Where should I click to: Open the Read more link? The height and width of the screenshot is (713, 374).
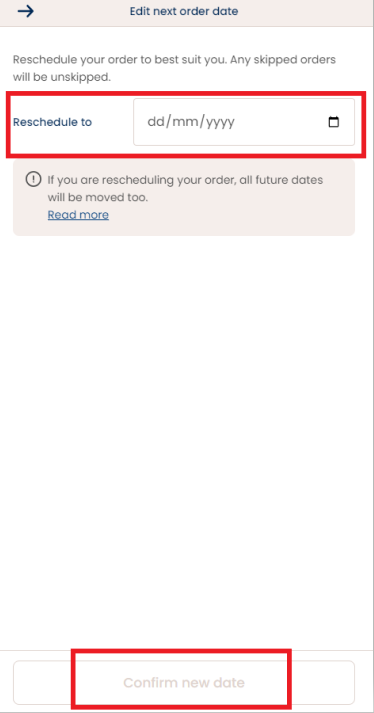78,215
